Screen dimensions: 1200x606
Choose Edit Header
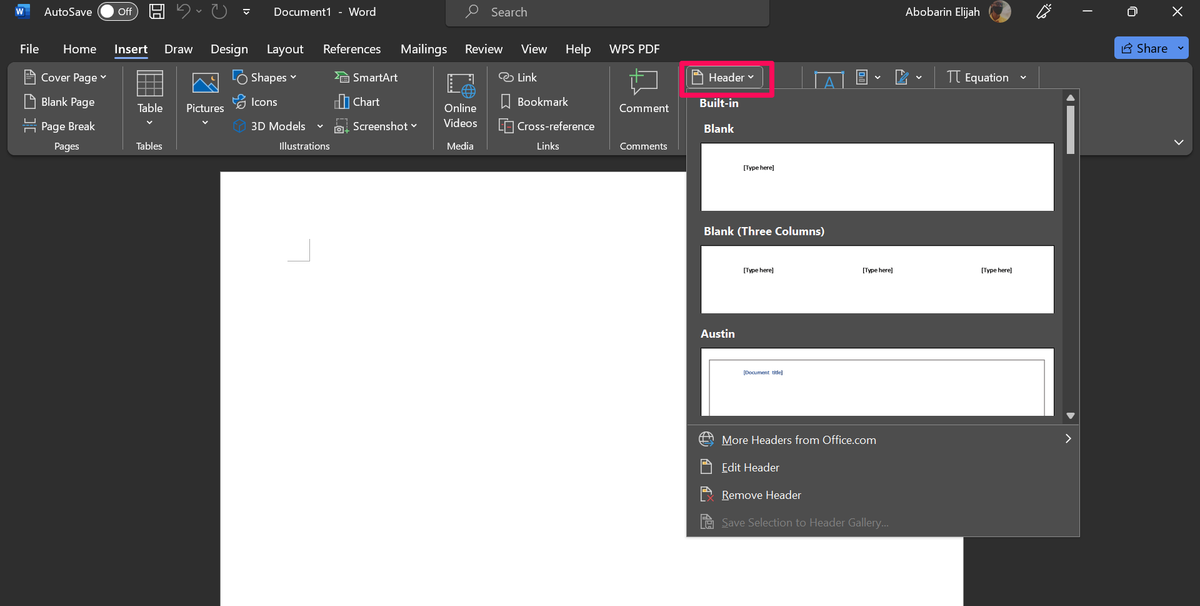coord(883,467)
